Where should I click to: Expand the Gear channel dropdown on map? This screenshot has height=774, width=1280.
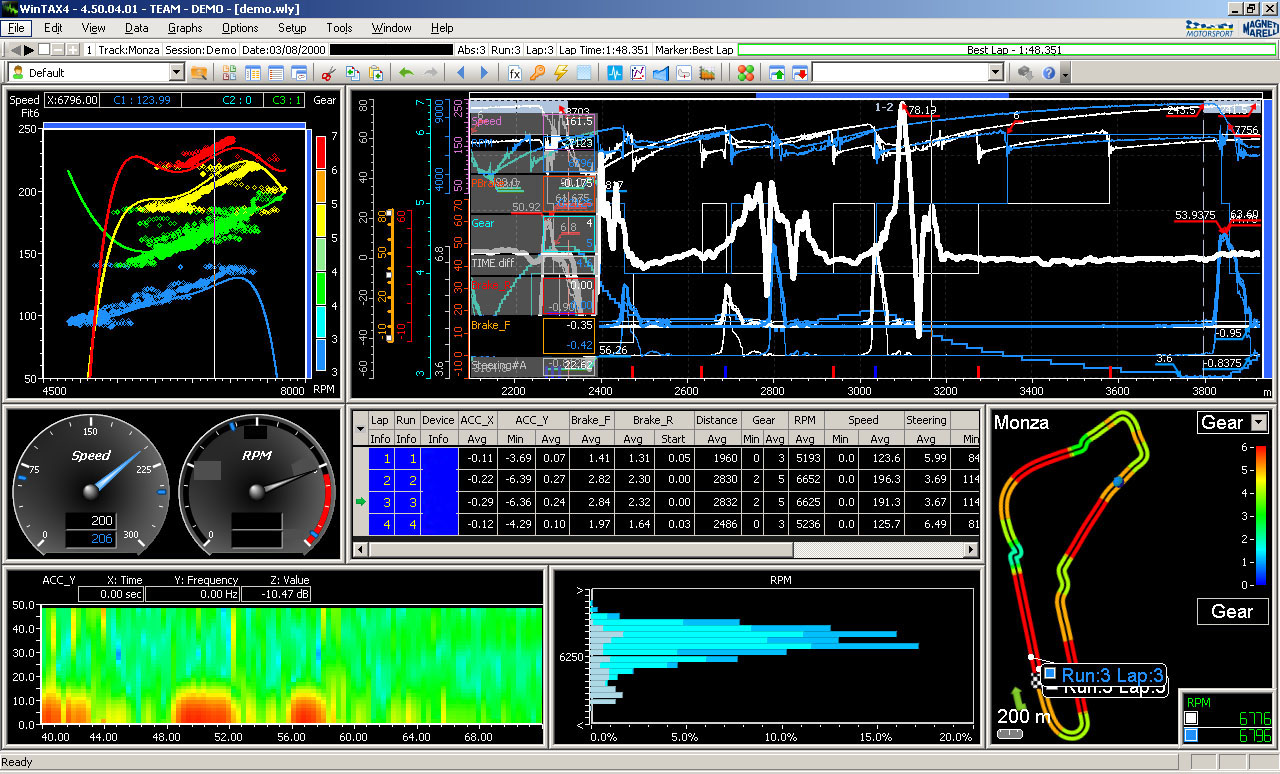[x=1258, y=423]
